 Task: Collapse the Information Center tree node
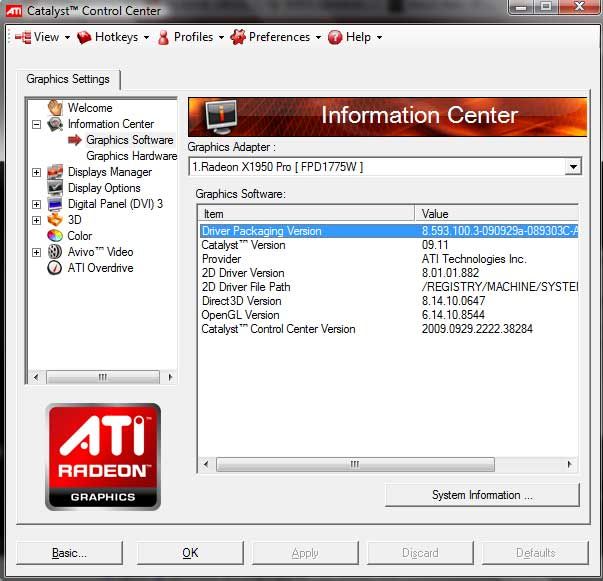pyautogui.click(x=37, y=124)
